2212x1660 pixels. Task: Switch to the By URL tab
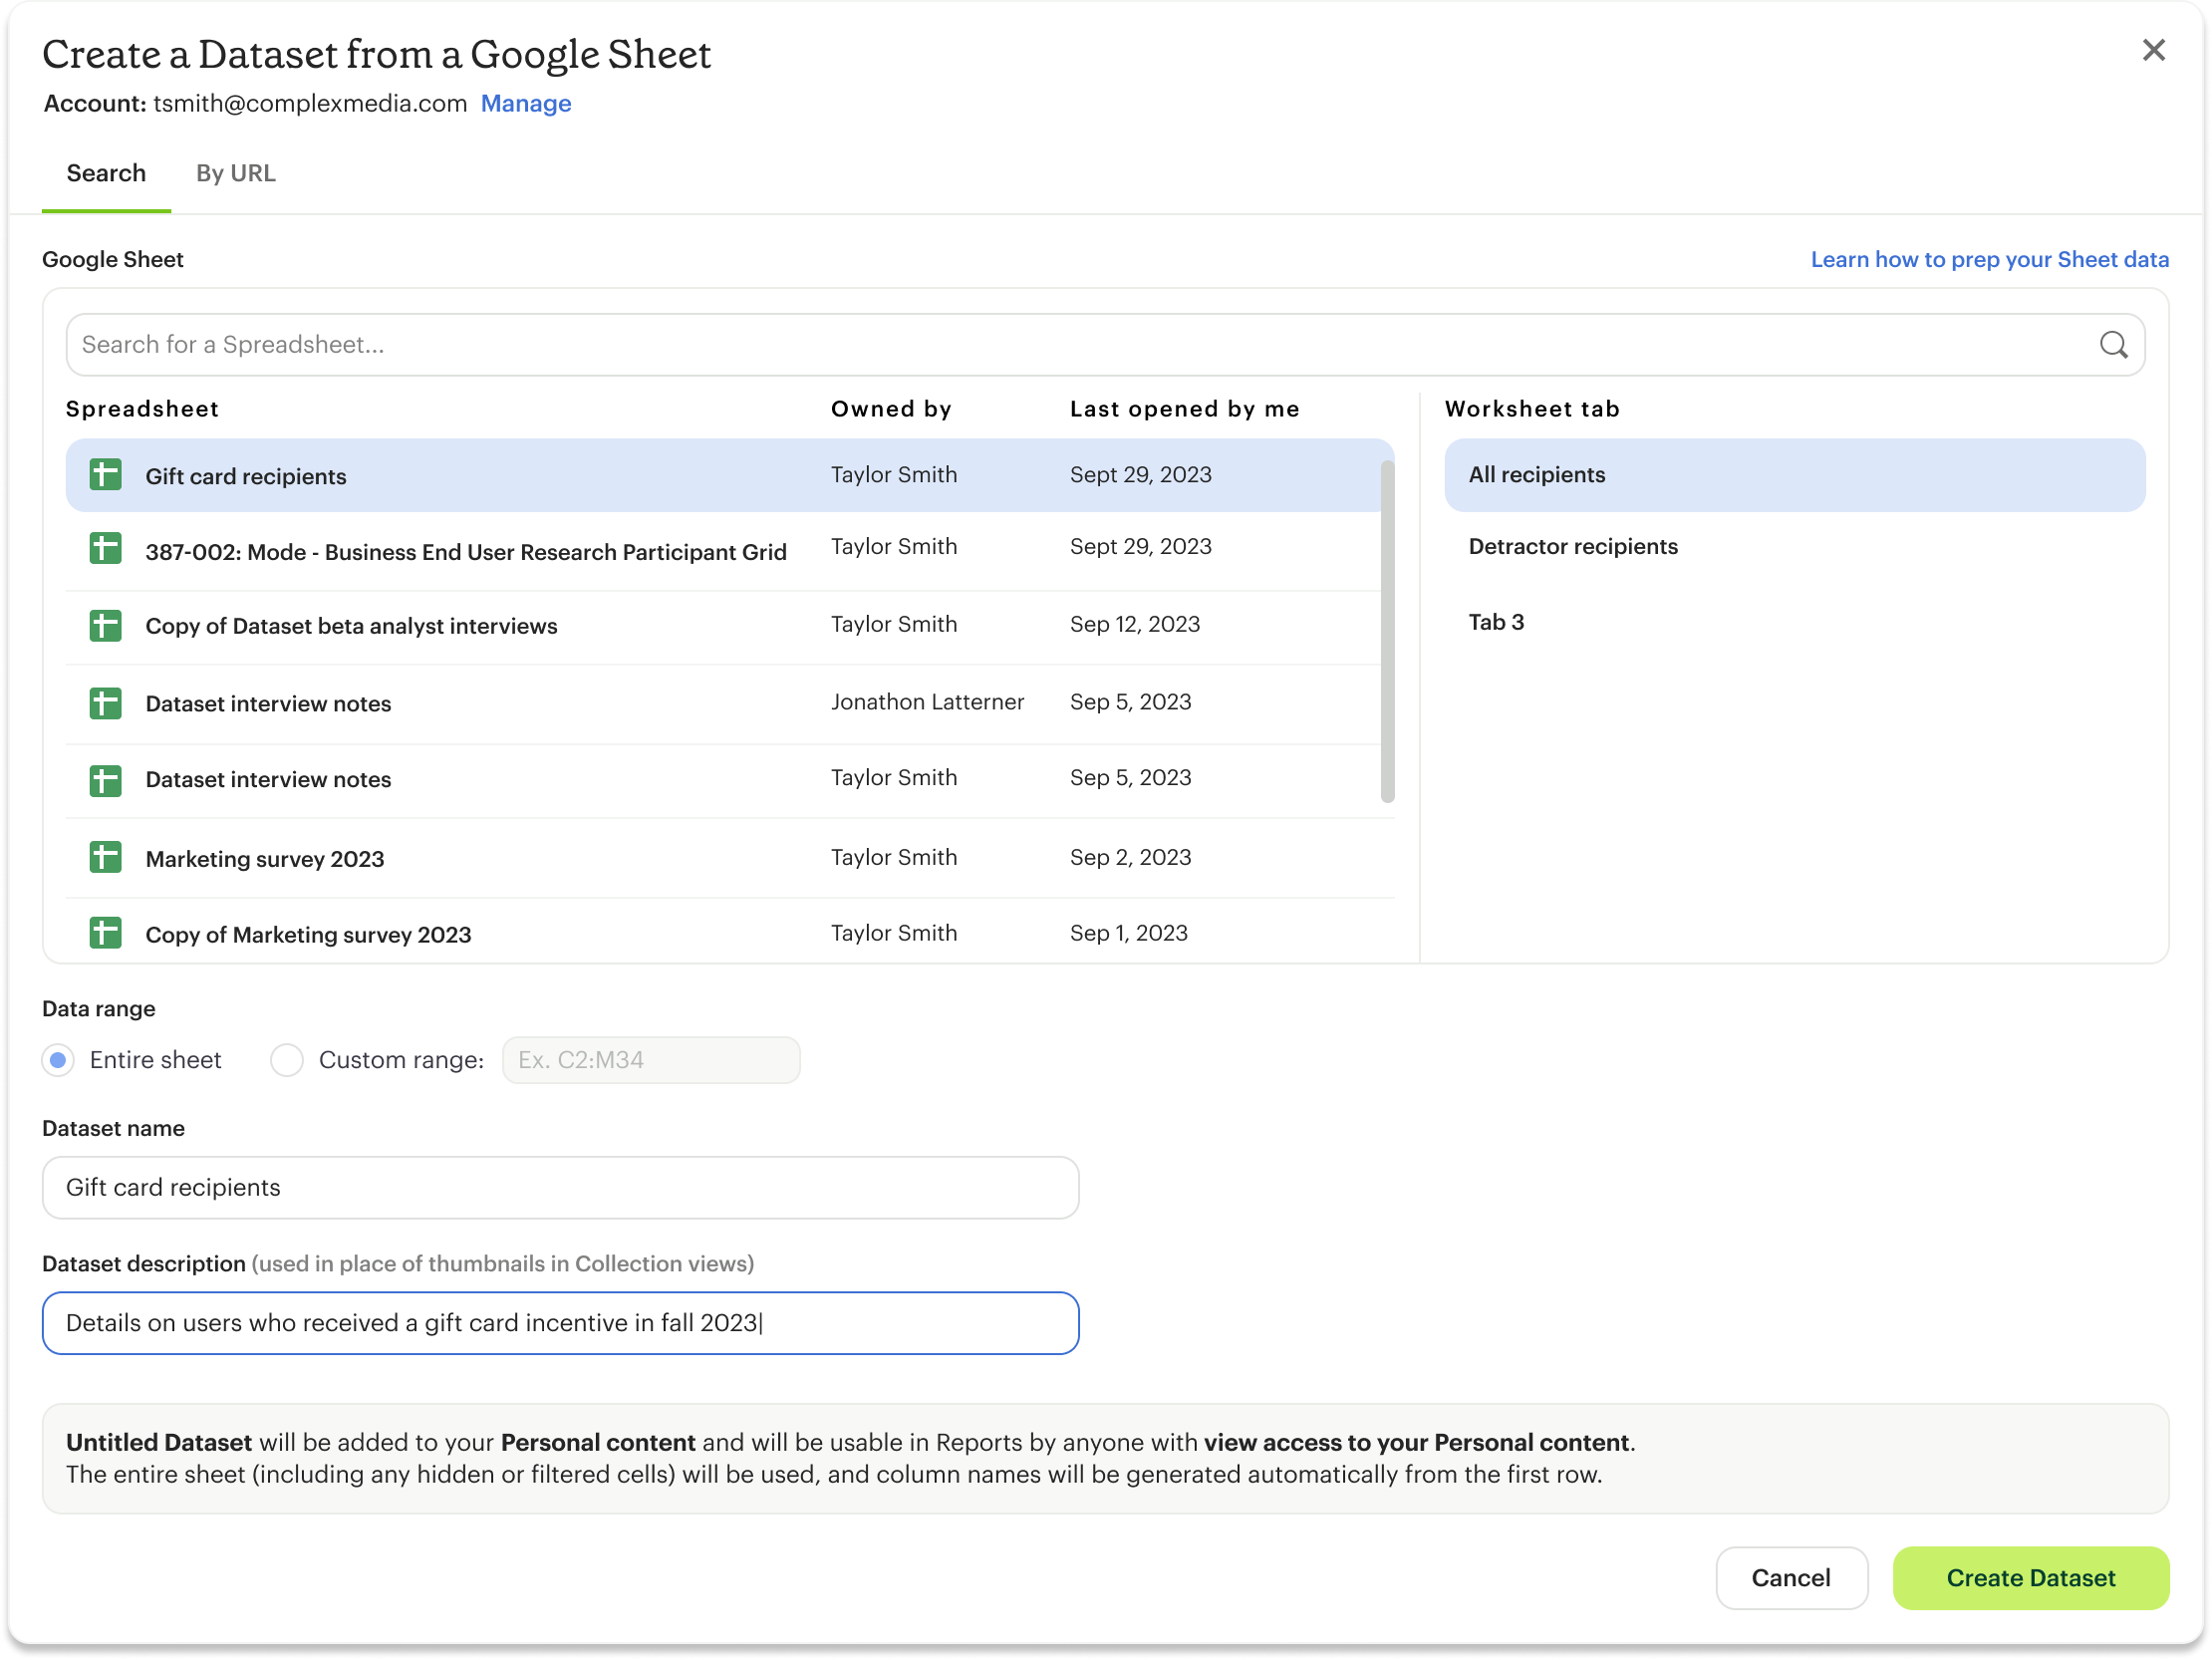[235, 174]
